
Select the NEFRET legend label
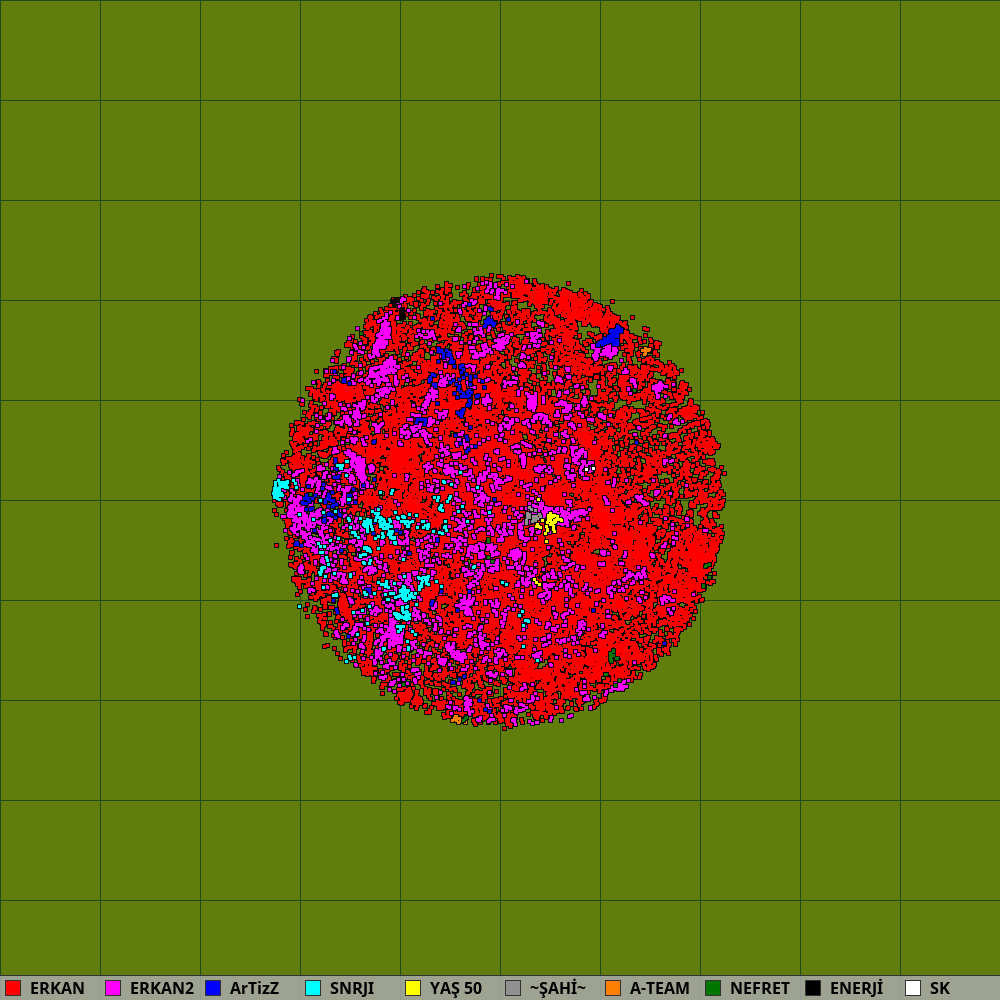pyautogui.click(x=760, y=988)
